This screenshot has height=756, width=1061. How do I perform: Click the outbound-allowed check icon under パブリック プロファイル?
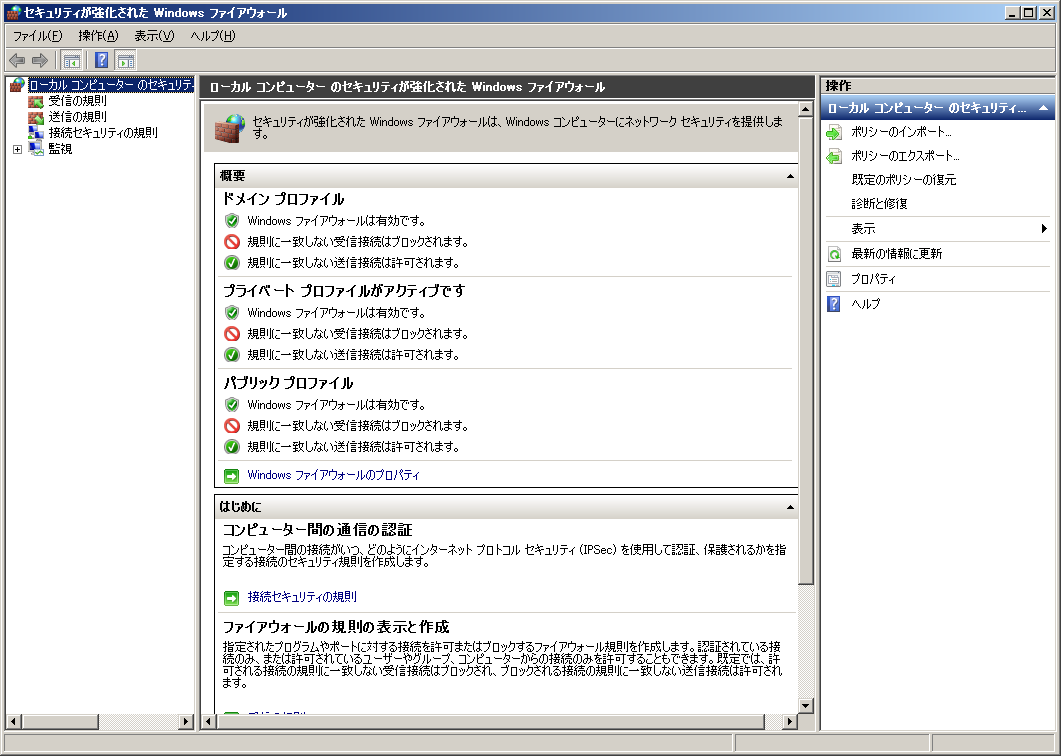[x=232, y=447]
